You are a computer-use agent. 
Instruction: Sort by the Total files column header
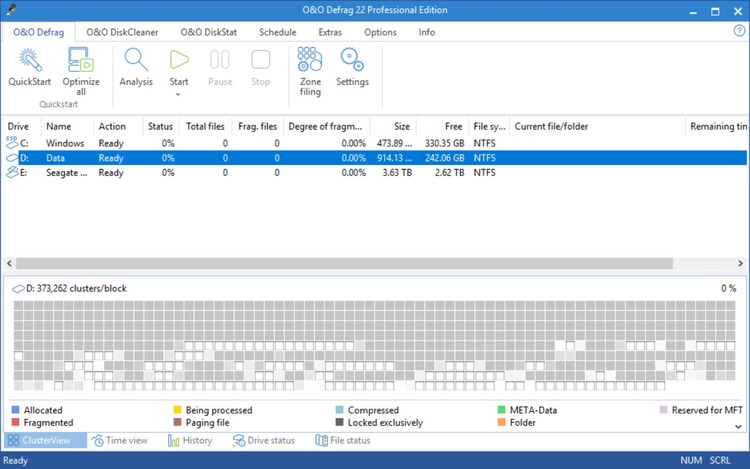pyautogui.click(x=205, y=126)
